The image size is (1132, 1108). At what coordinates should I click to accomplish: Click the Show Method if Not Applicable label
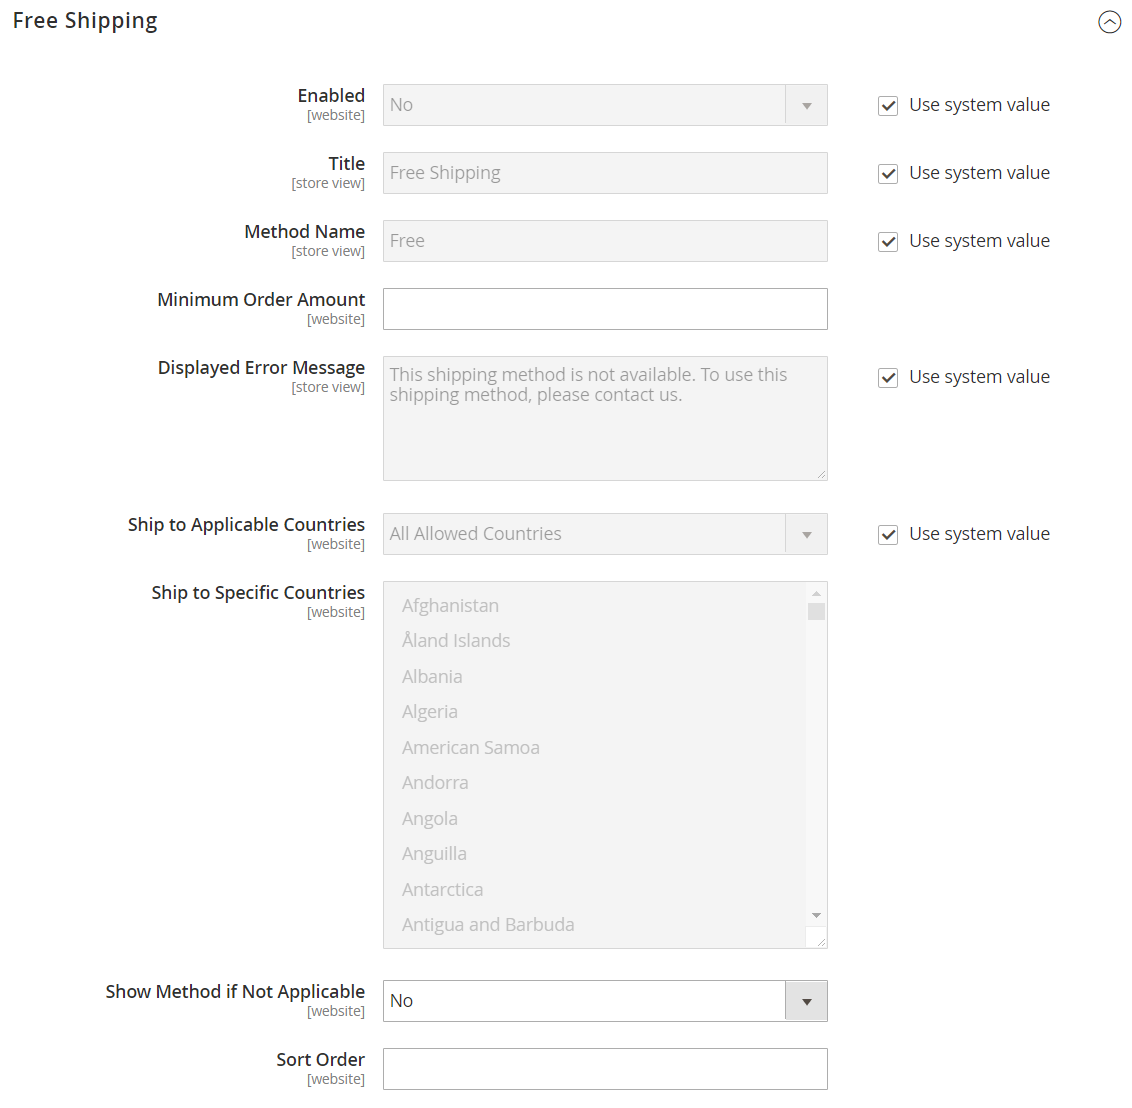pyautogui.click(x=235, y=992)
